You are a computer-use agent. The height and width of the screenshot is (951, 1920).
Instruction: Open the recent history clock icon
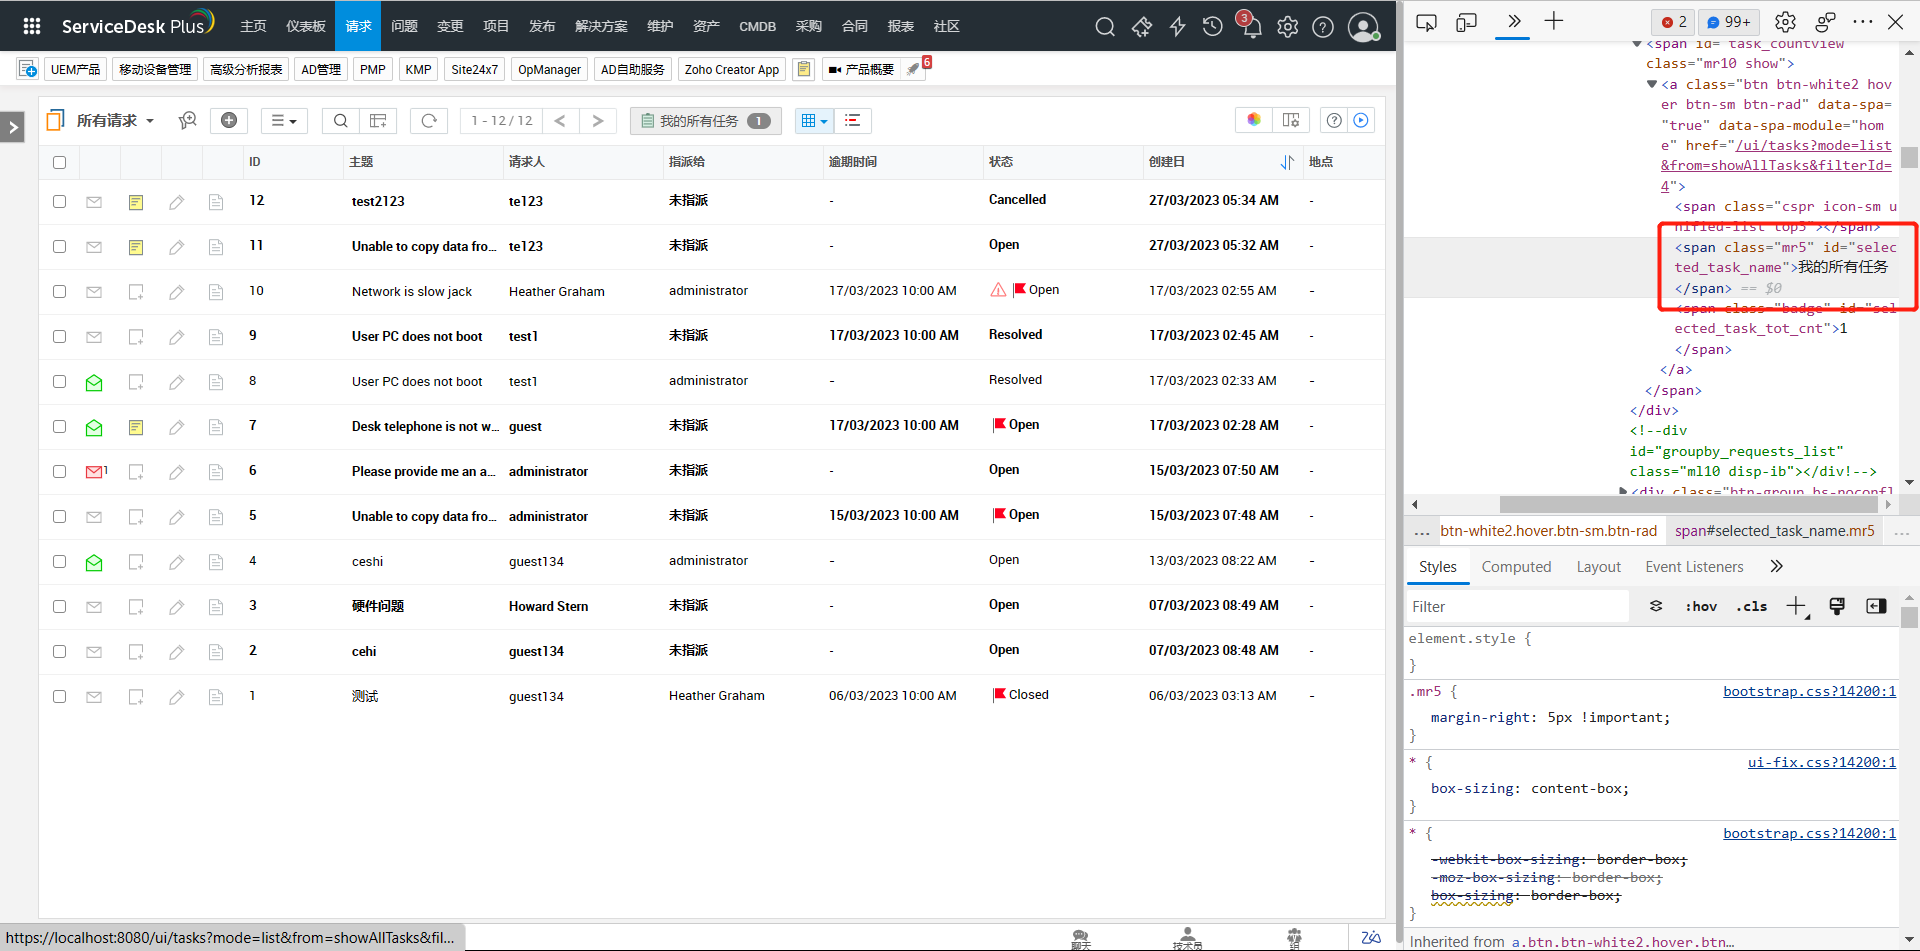click(x=1213, y=27)
